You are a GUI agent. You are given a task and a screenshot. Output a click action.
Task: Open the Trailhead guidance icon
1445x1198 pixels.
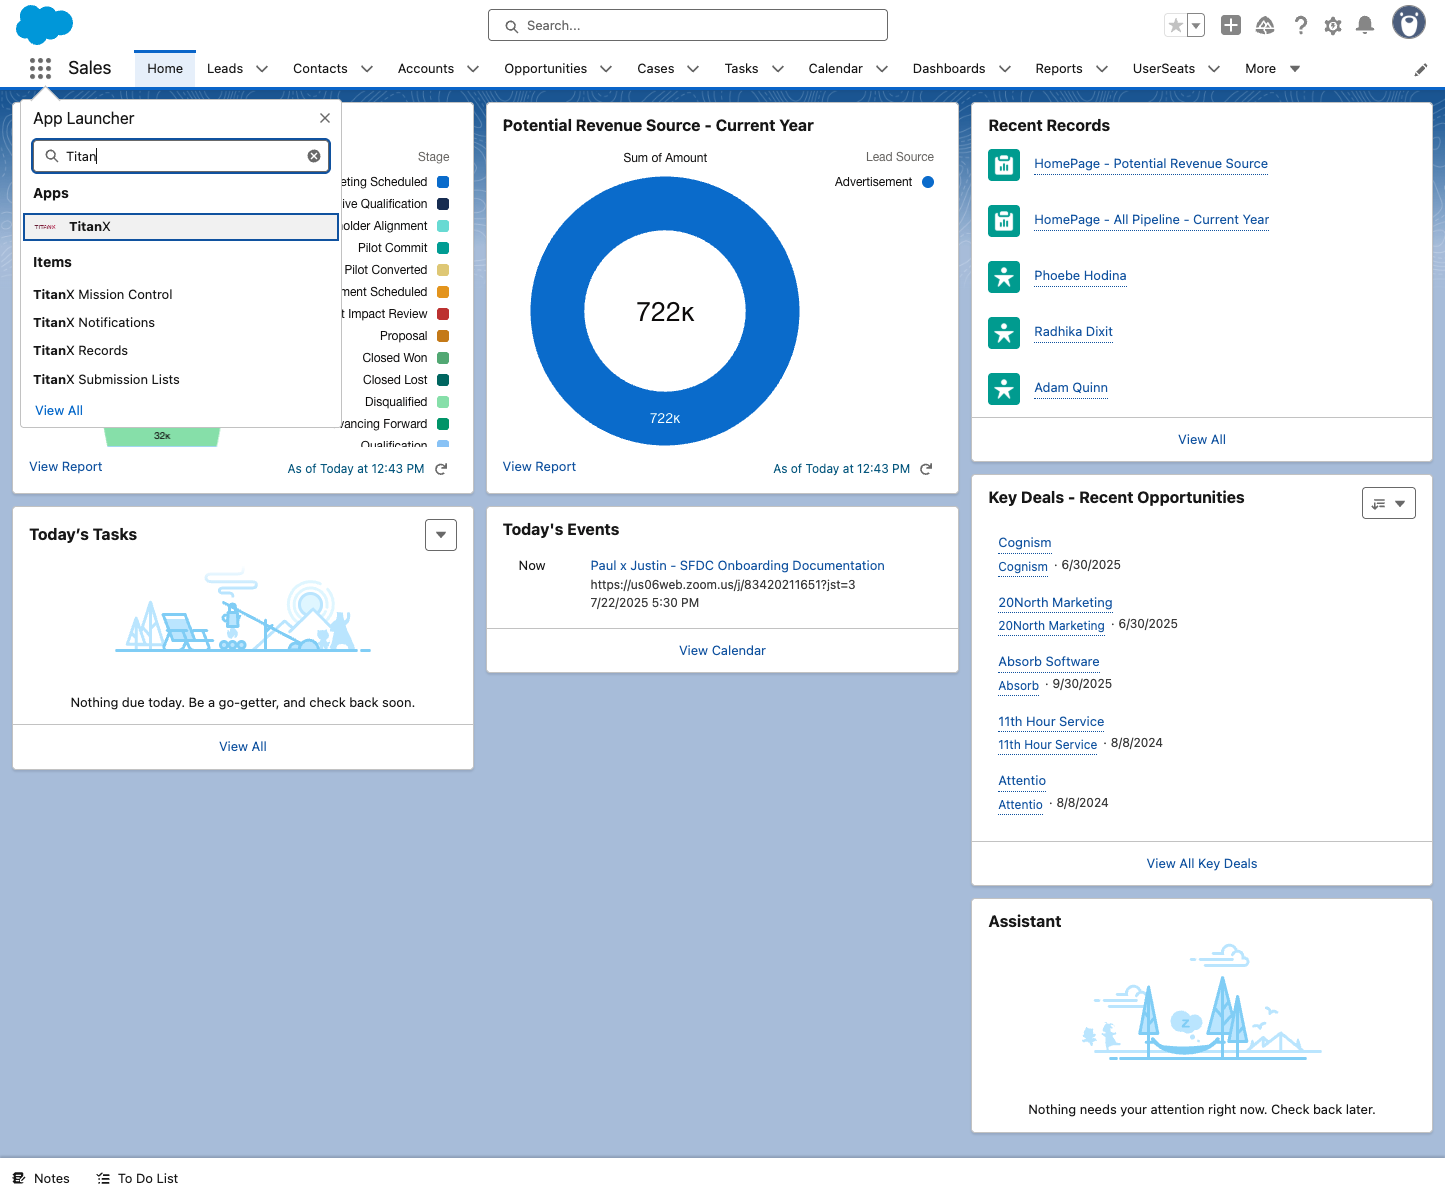click(x=1265, y=26)
